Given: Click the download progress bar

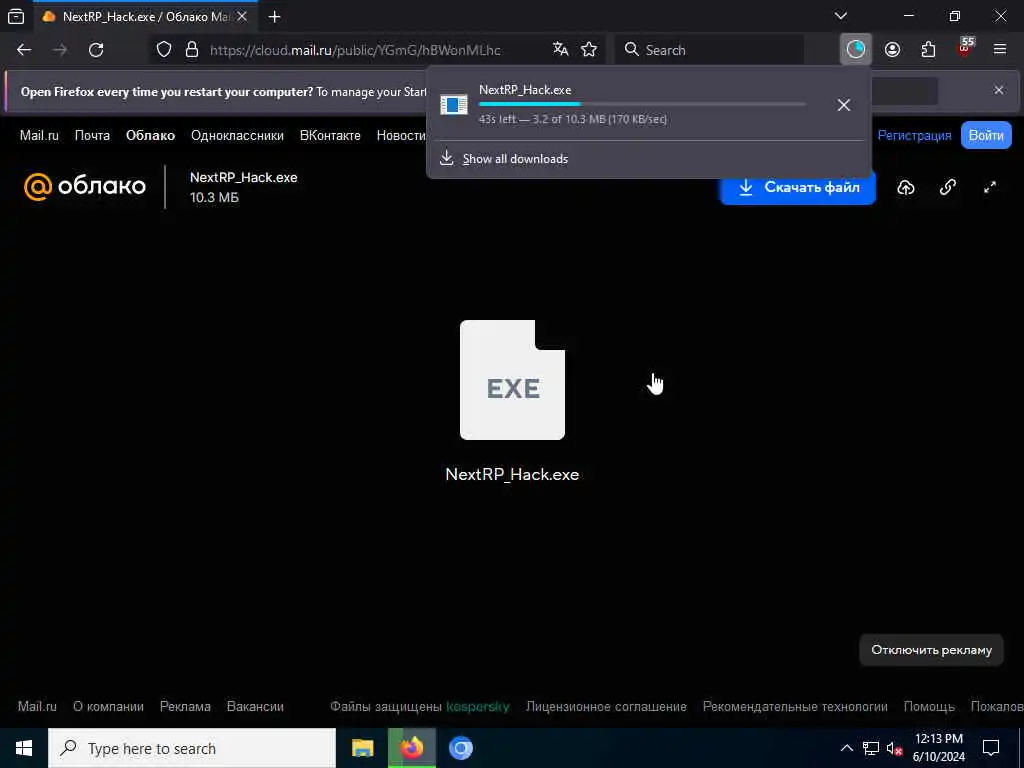Looking at the screenshot, I should 643,104.
